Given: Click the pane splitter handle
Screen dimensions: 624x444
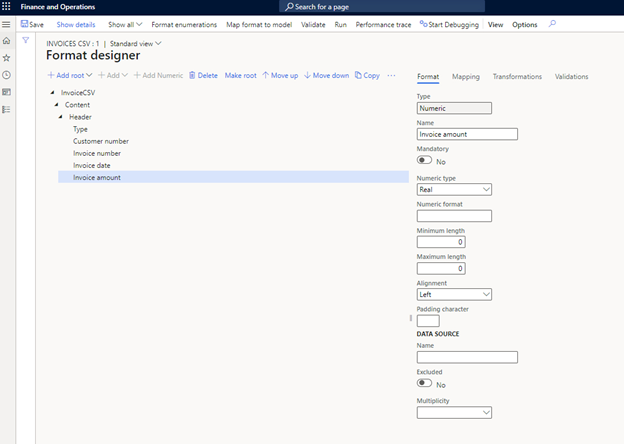Looking at the screenshot, I should [411, 318].
